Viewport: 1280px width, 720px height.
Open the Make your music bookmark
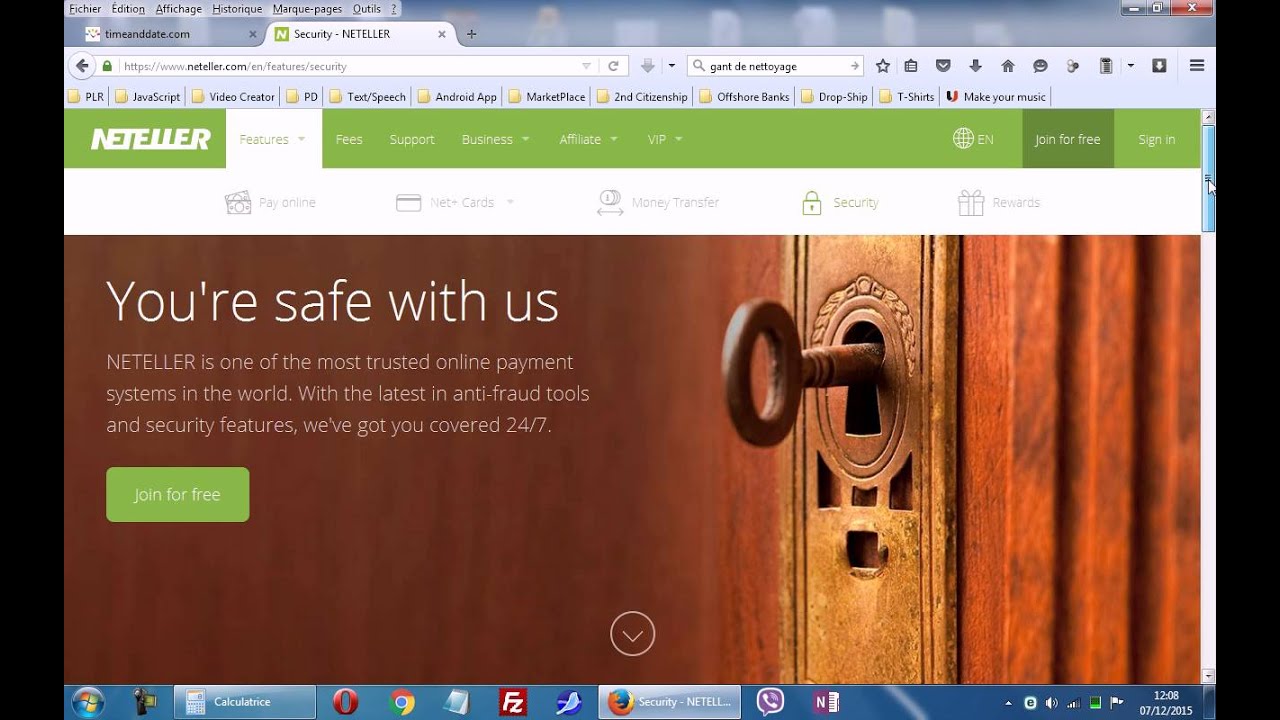(x=995, y=97)
